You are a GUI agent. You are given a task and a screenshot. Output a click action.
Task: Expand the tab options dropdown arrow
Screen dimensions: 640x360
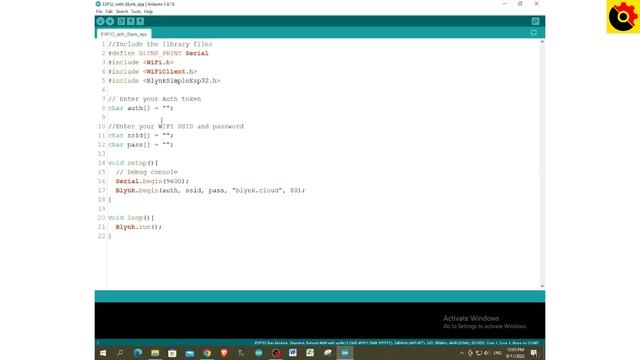(534, 33)
